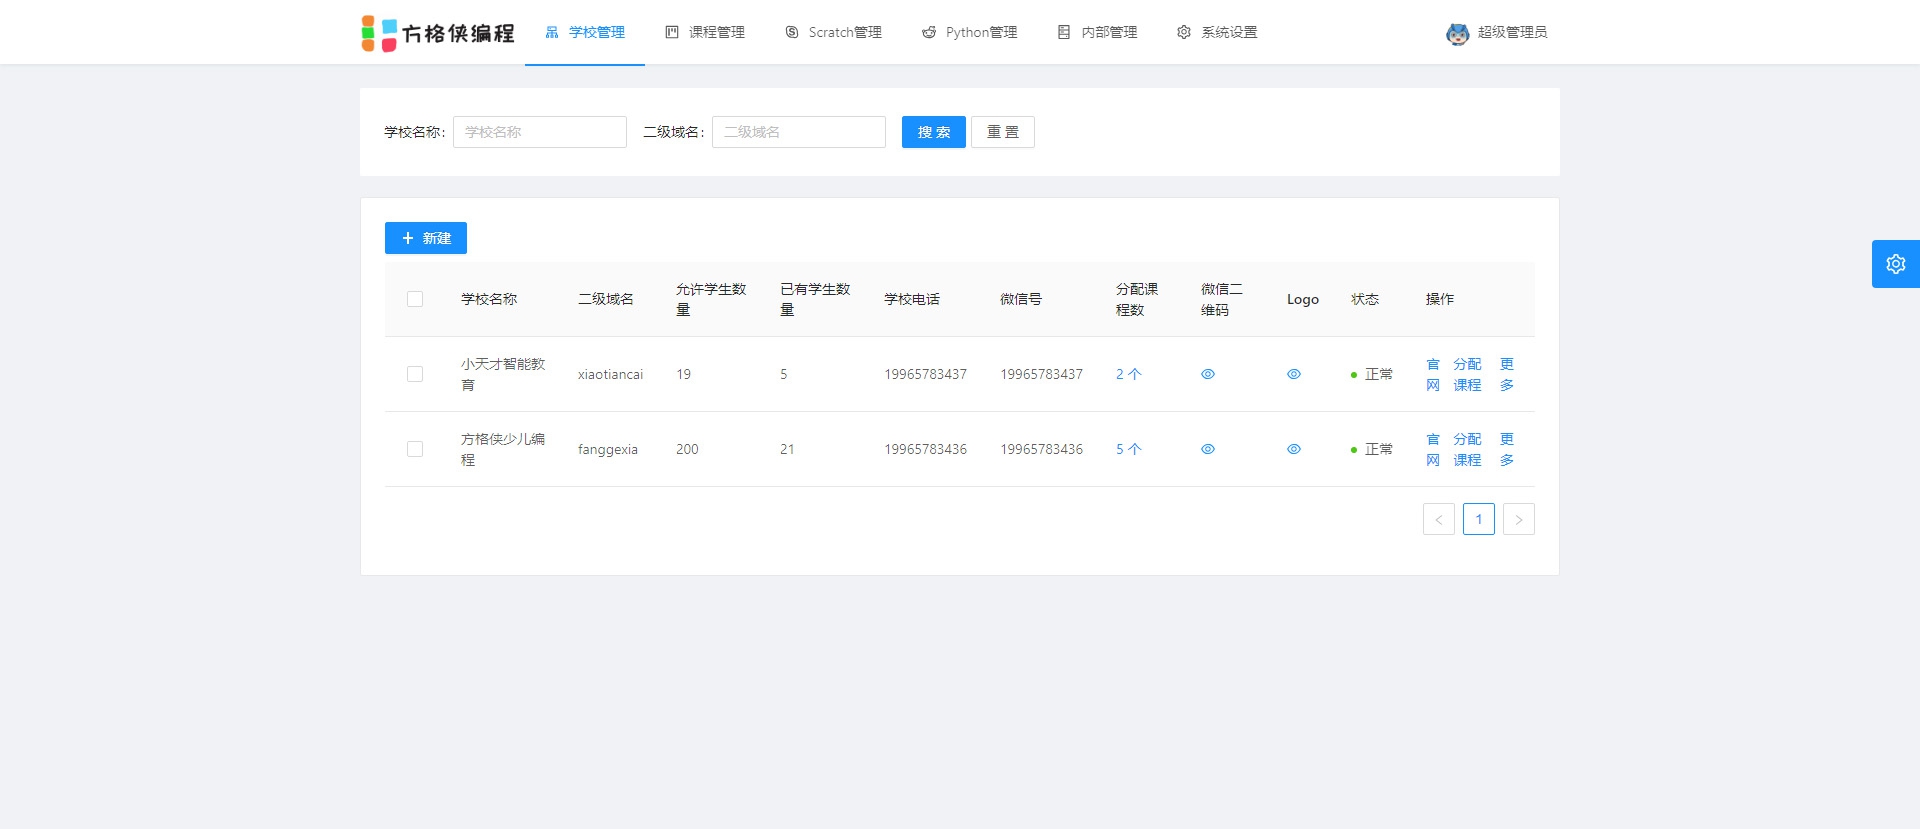Switch to Scratch管理 menu
Viewport: 1920px width, 829px height.
click(x=833, y=33)
